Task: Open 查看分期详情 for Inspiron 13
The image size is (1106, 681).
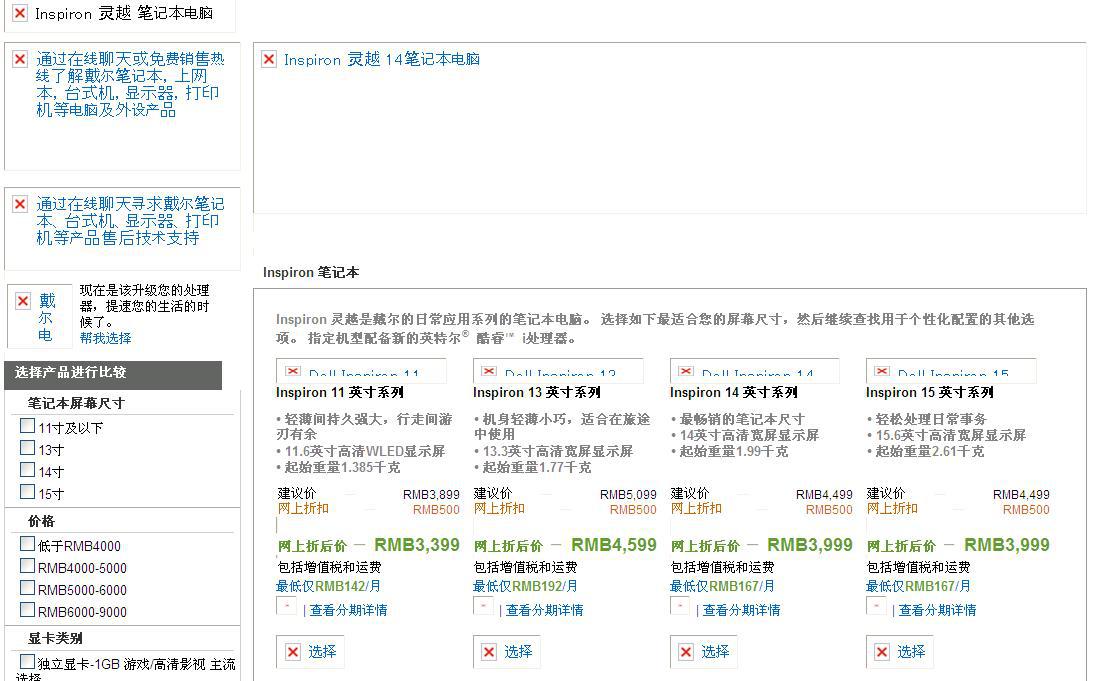Action: coord(545,610)
